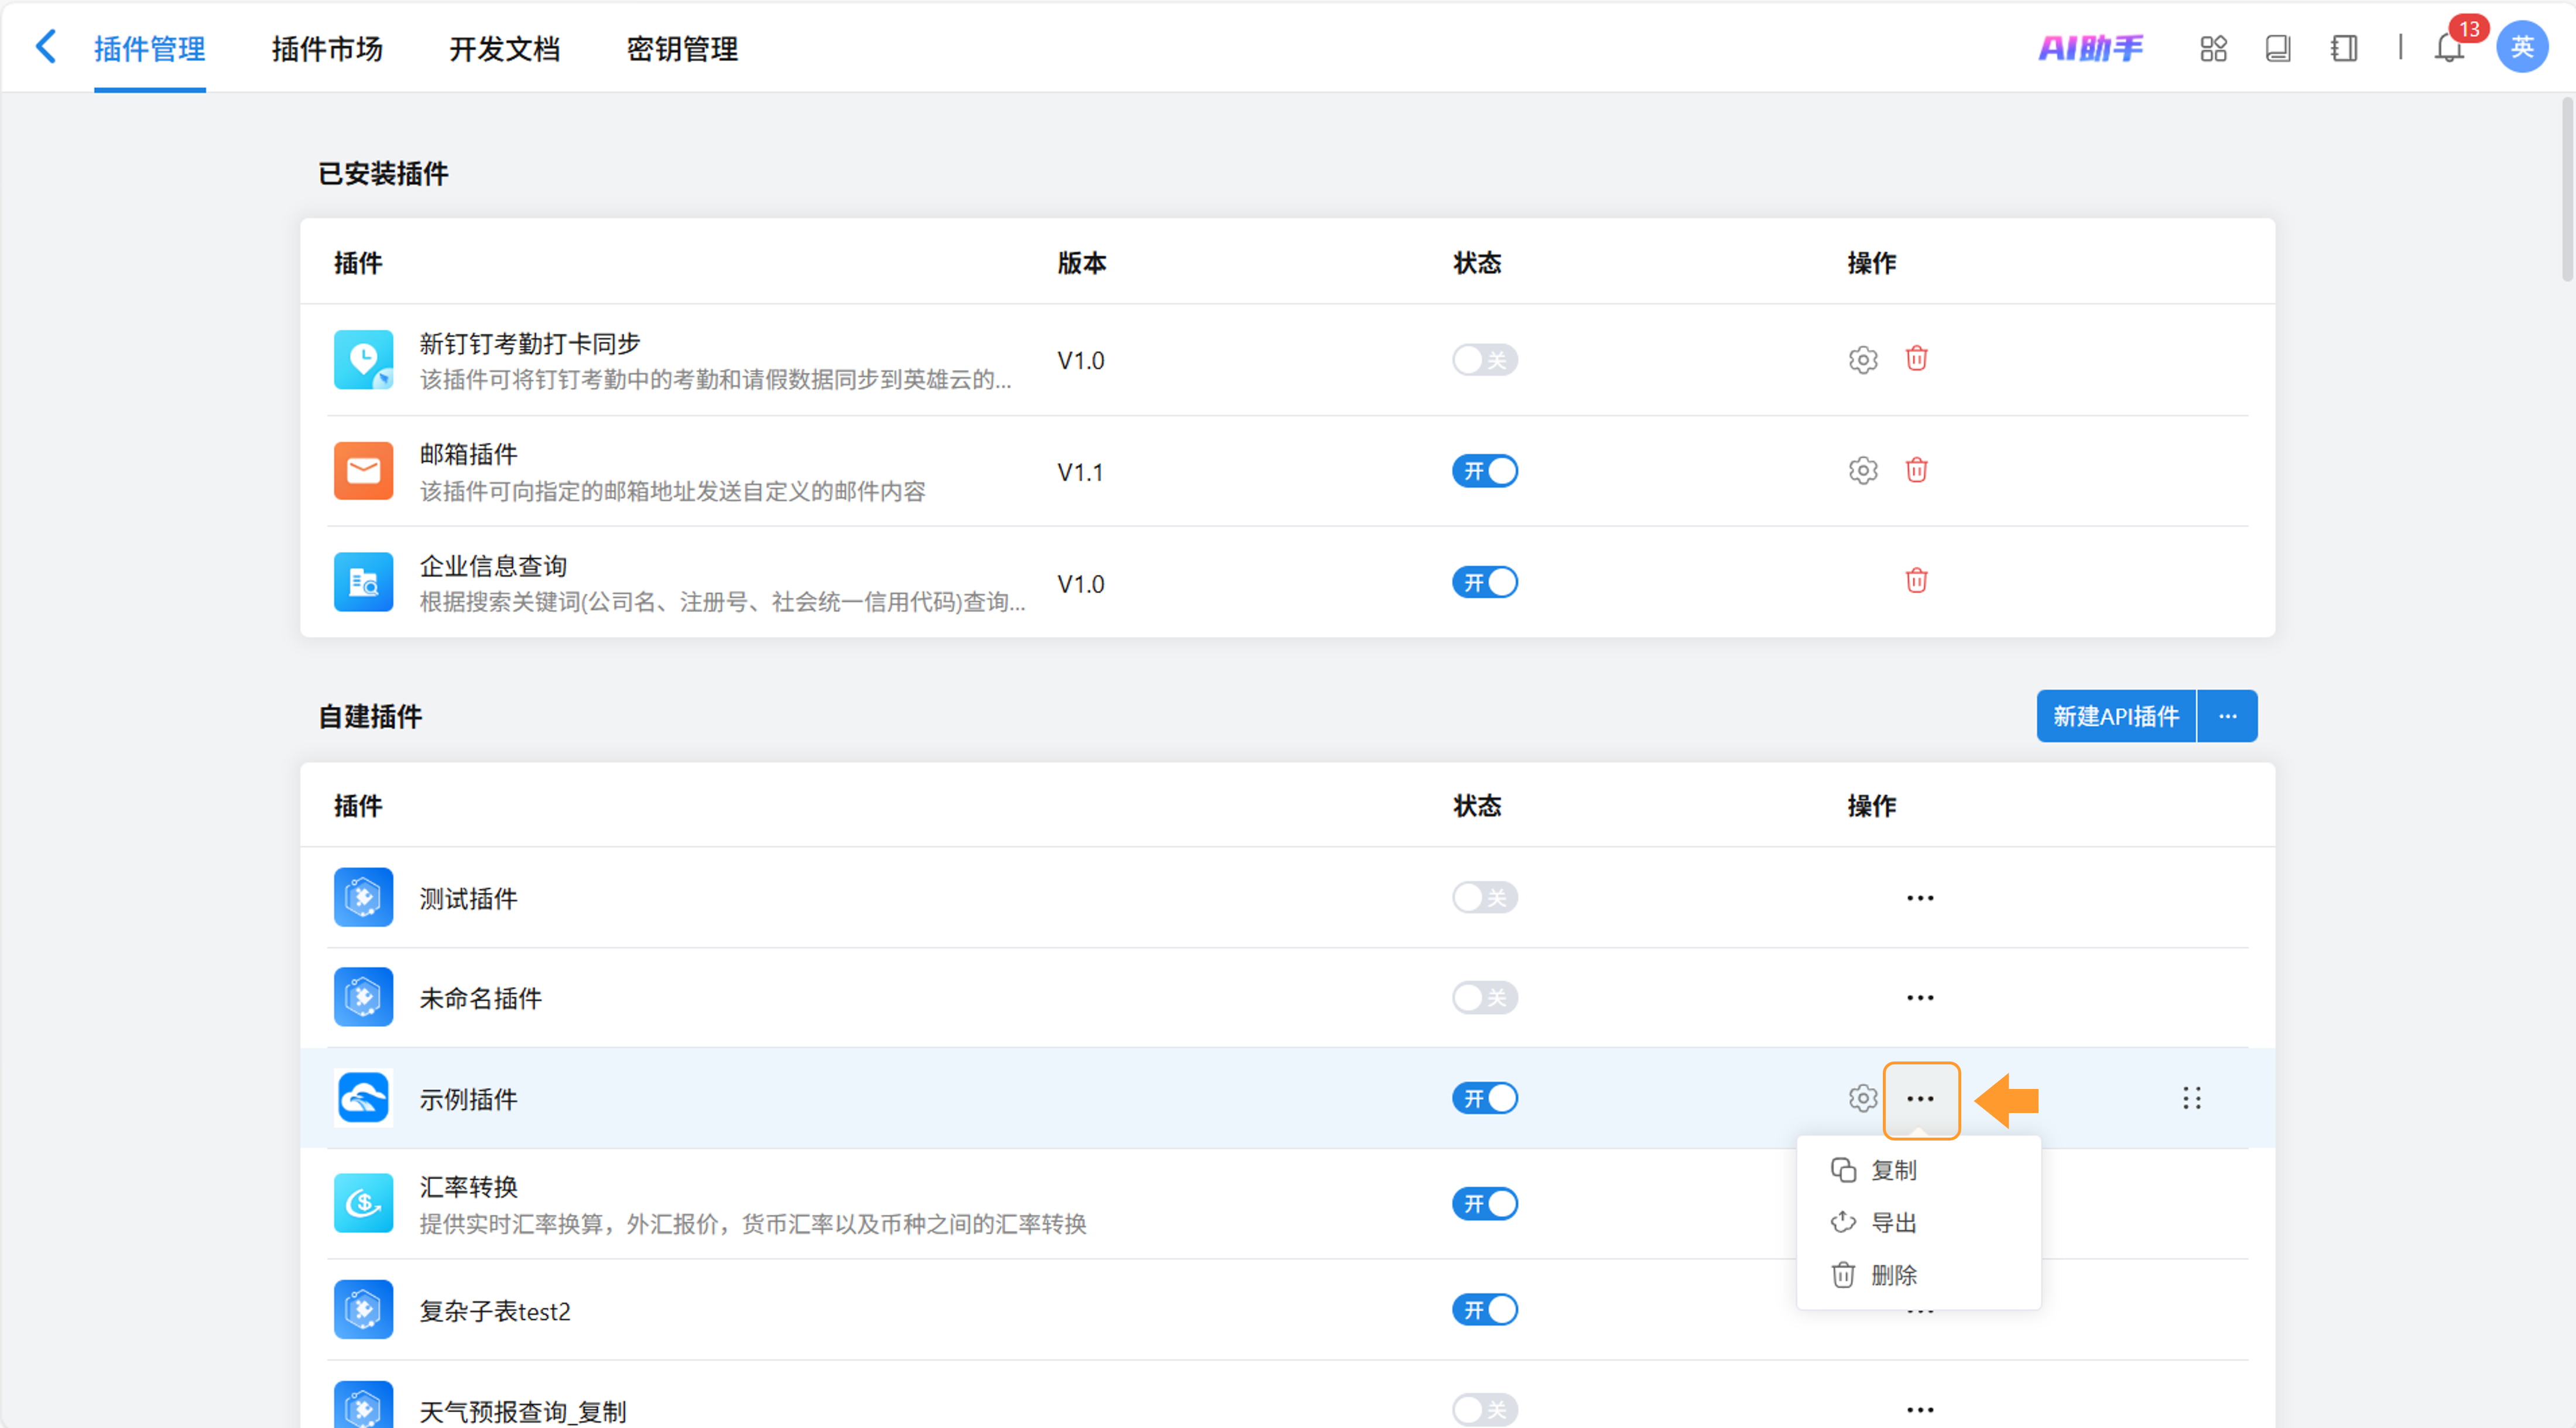Open settings gear for 示例插件

(x=1862, y=1098)
